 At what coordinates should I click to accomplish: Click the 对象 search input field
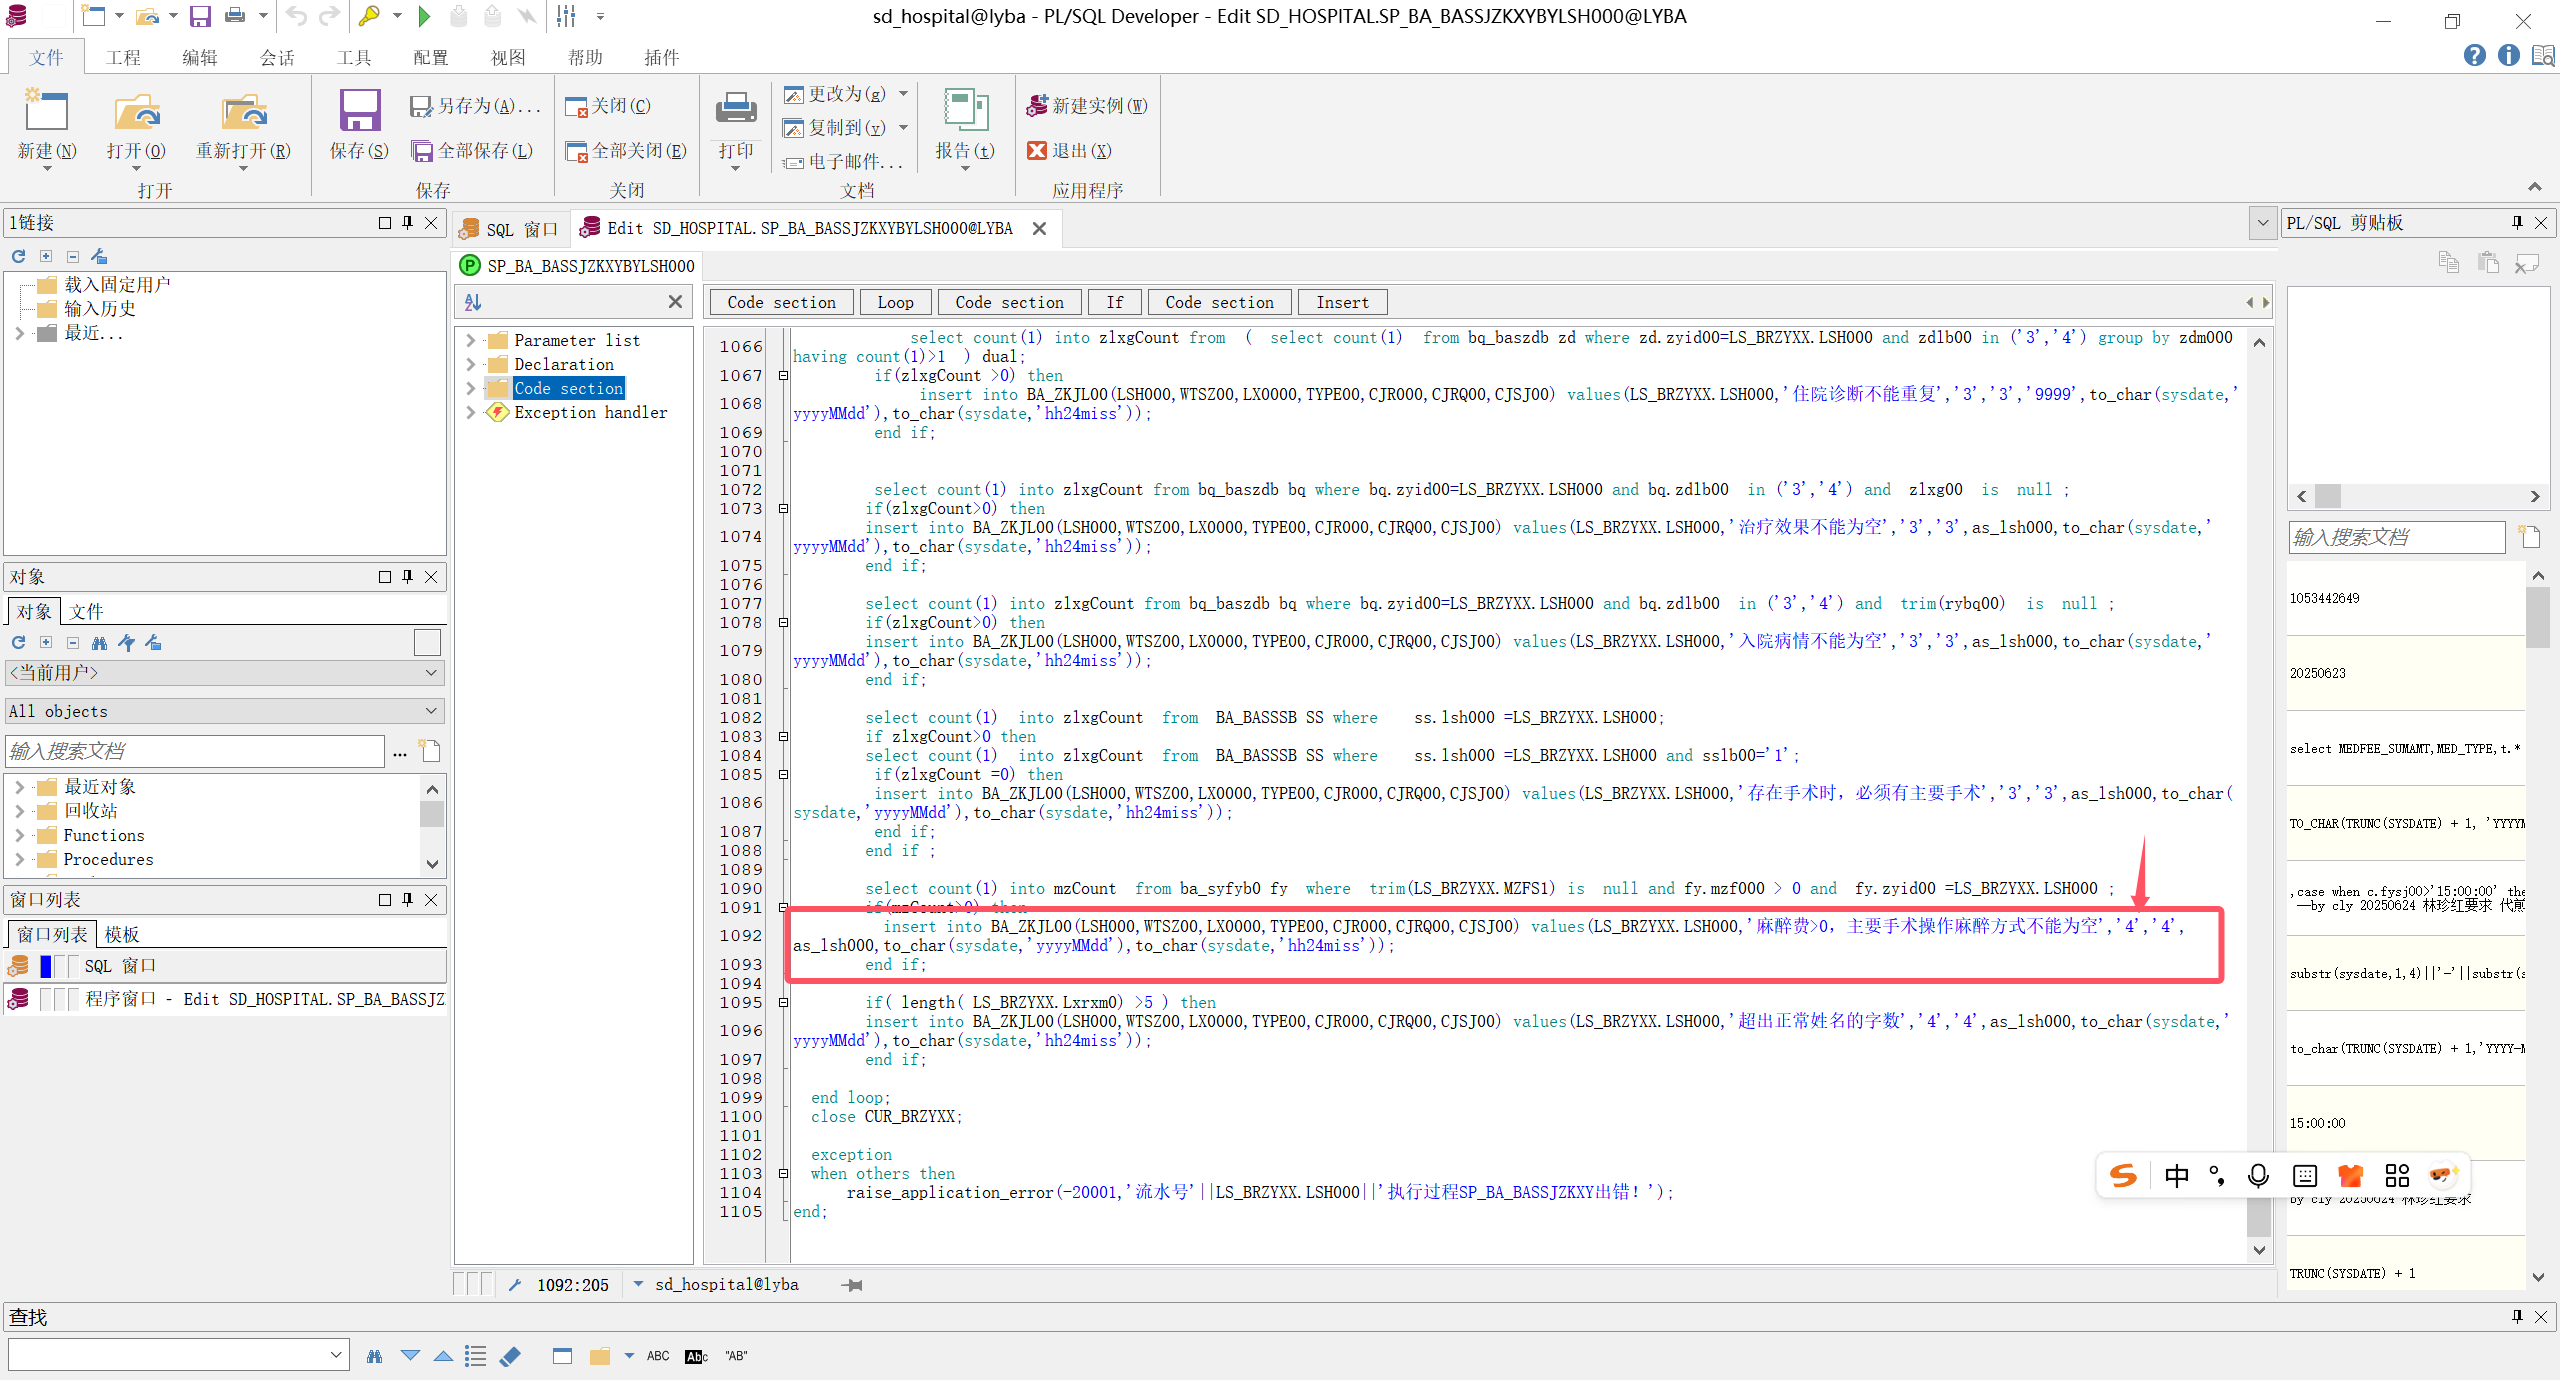pos(195,751)
